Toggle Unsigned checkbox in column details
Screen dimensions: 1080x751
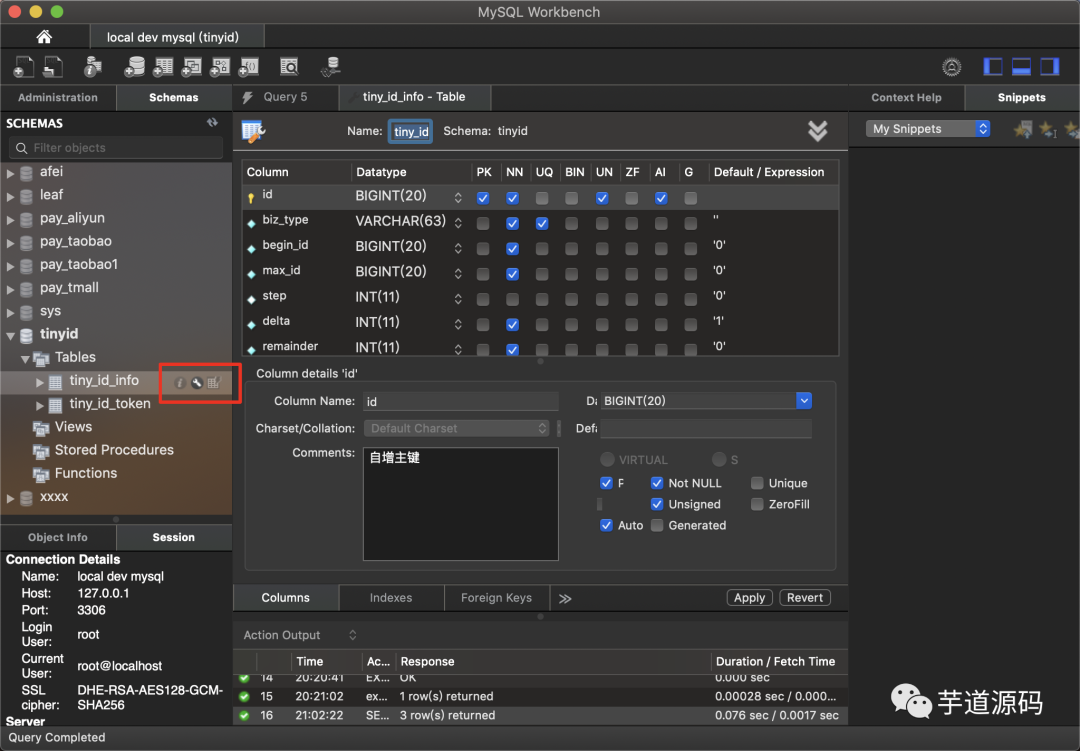pyautogui.click(x=657, y=504)
